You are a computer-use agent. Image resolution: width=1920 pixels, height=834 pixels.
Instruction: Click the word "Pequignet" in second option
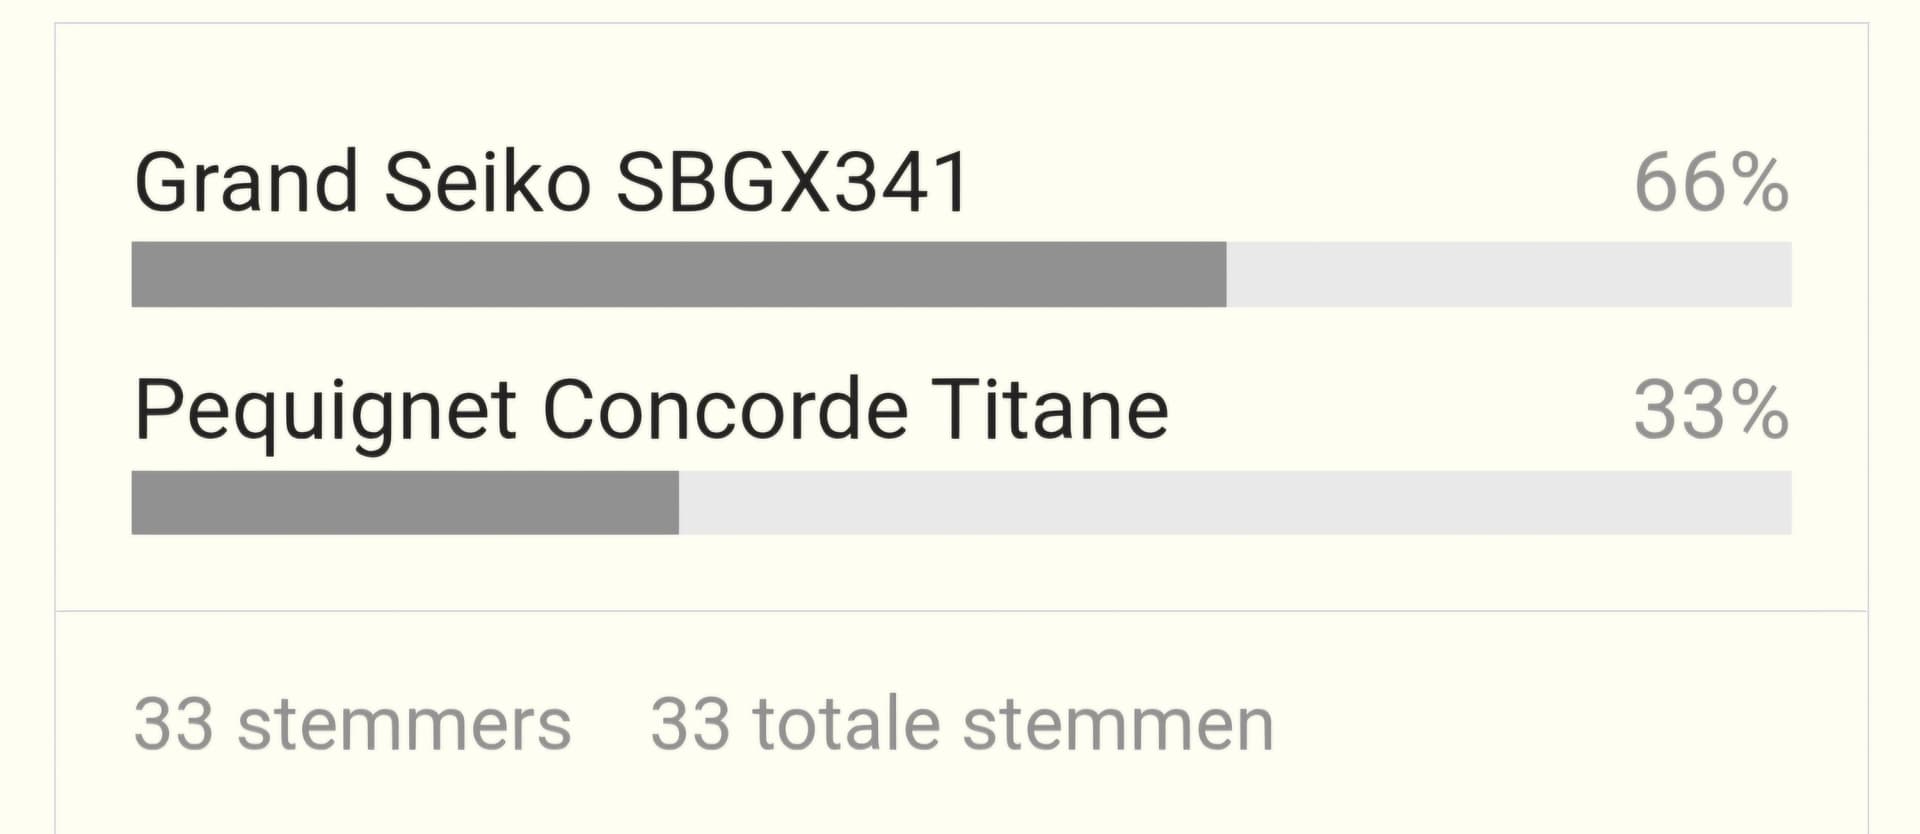[x=325, y=412]
